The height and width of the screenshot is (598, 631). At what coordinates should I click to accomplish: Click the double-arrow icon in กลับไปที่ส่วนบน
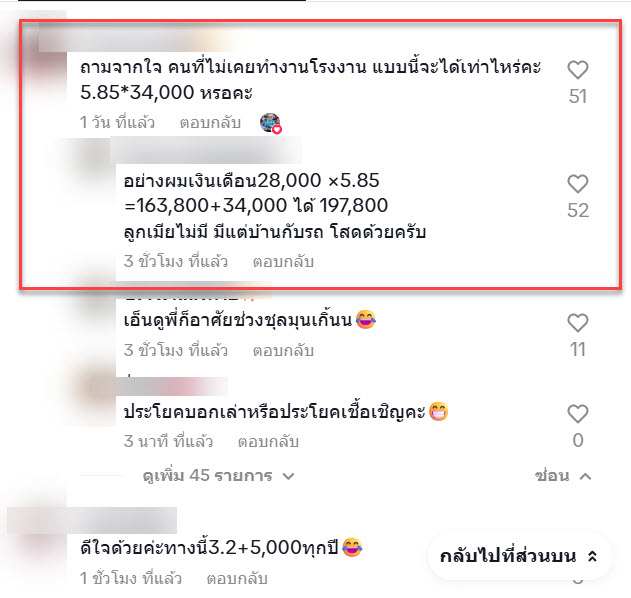click(592, 556)
